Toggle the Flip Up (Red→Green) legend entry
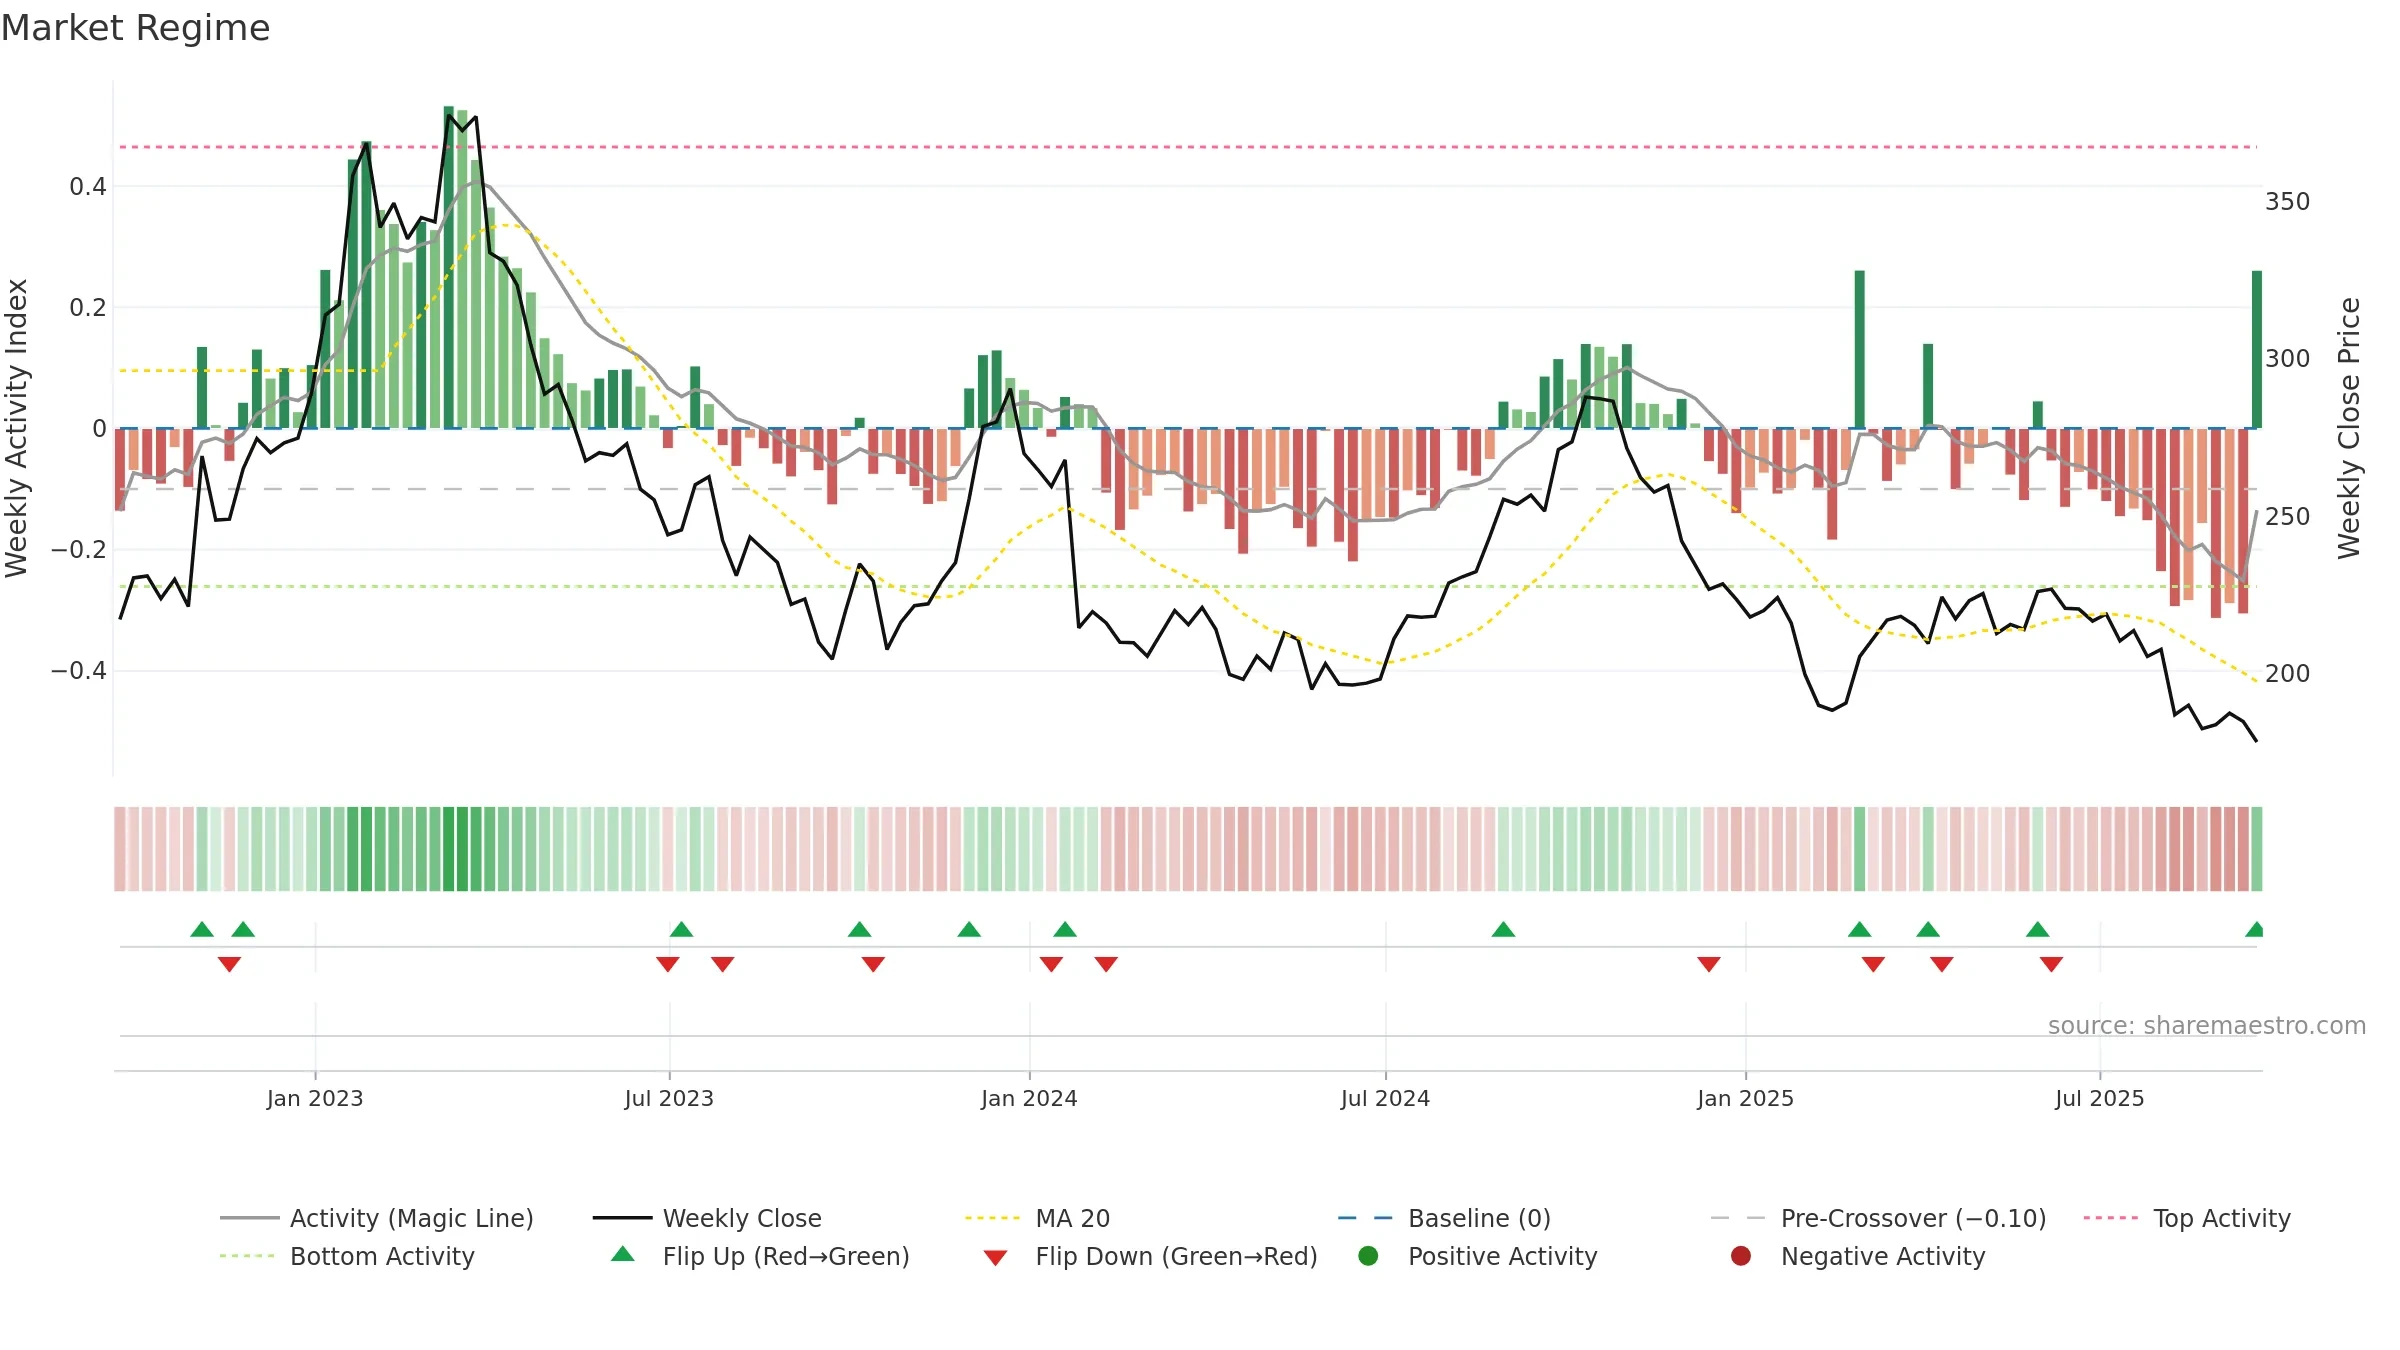 tap(760, 1256)
